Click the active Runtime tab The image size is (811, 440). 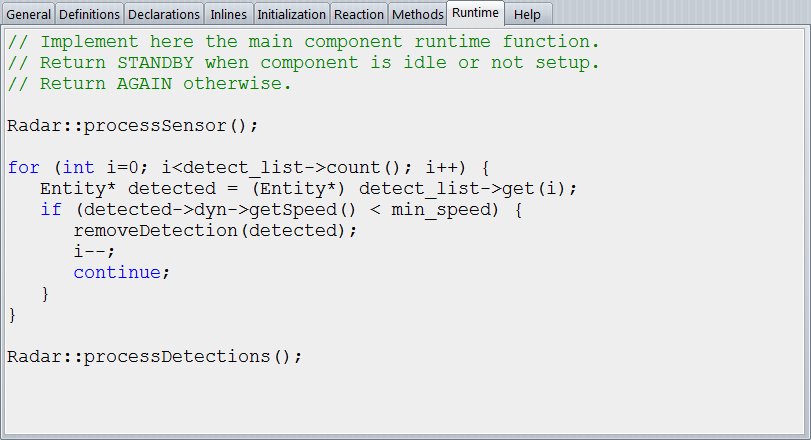[475, 13]
